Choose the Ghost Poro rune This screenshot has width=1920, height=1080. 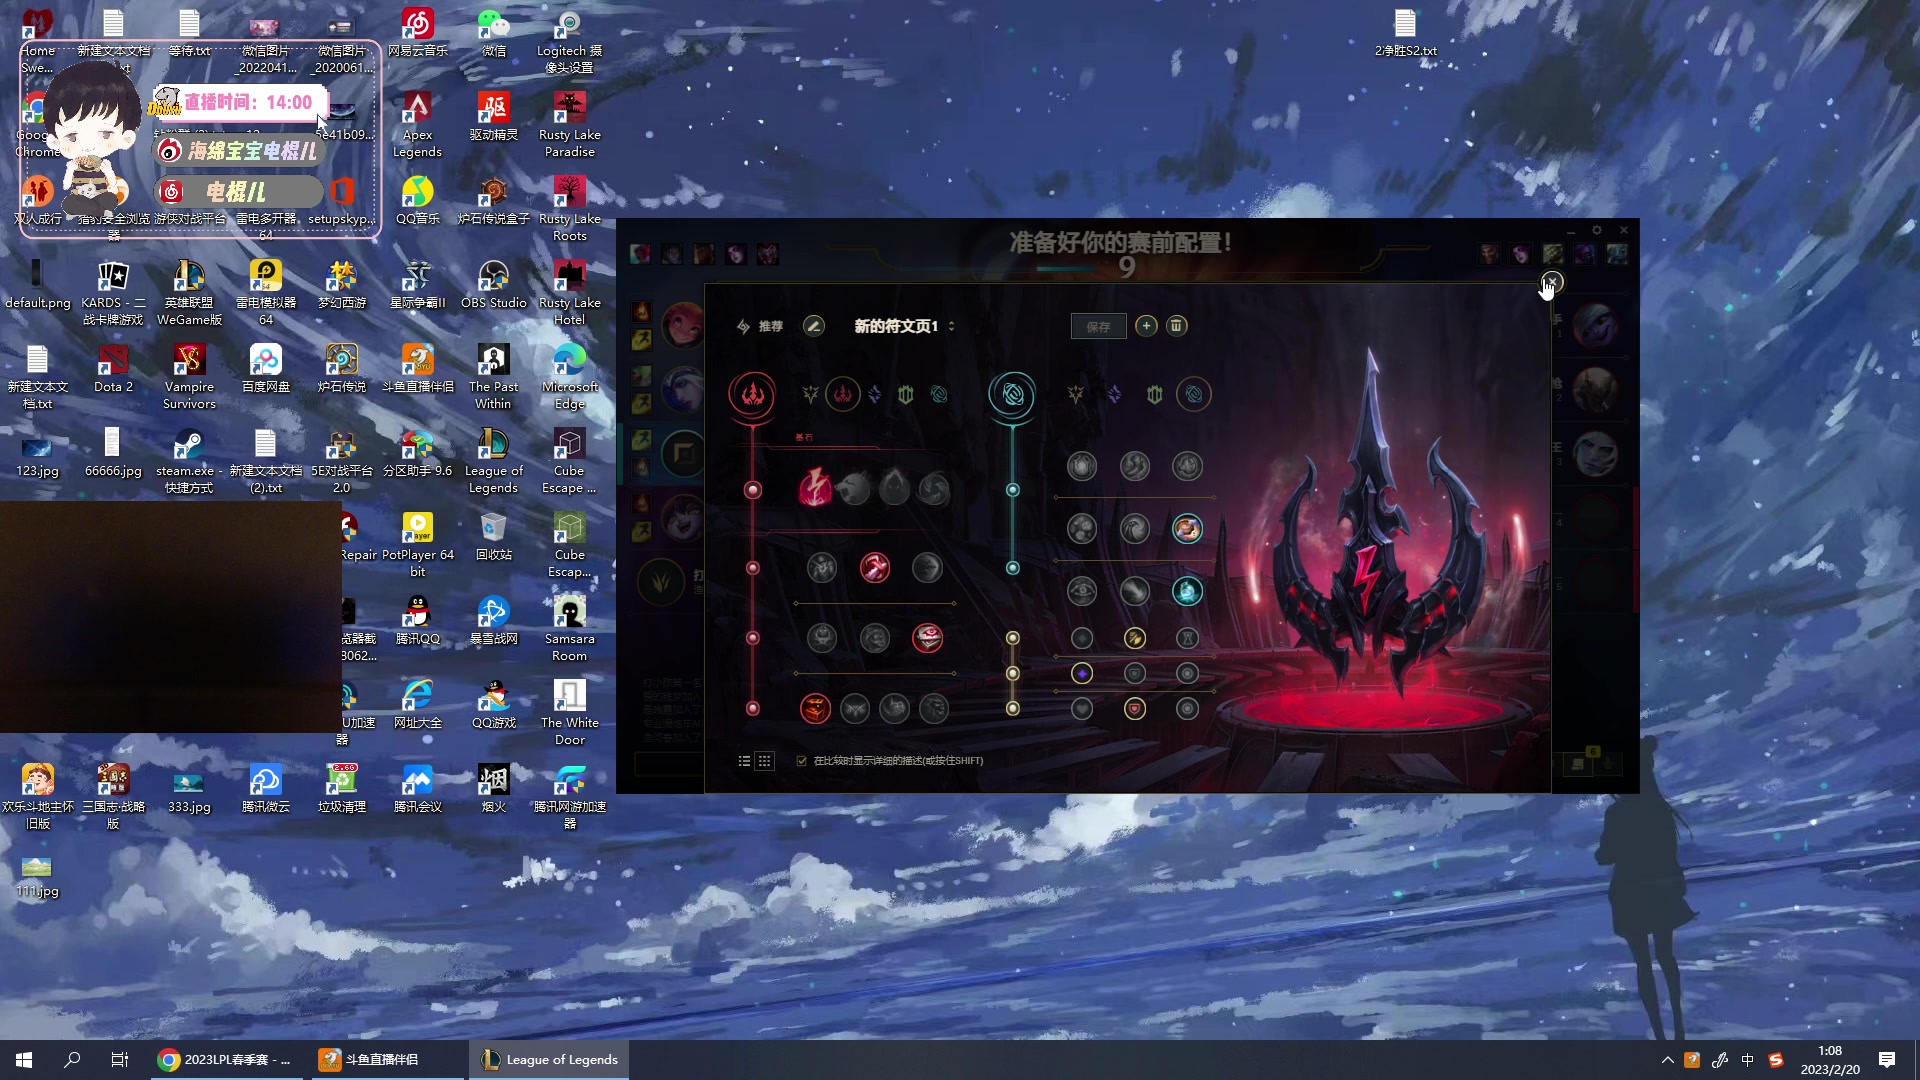pyautogui.click(x=875, y=638)
